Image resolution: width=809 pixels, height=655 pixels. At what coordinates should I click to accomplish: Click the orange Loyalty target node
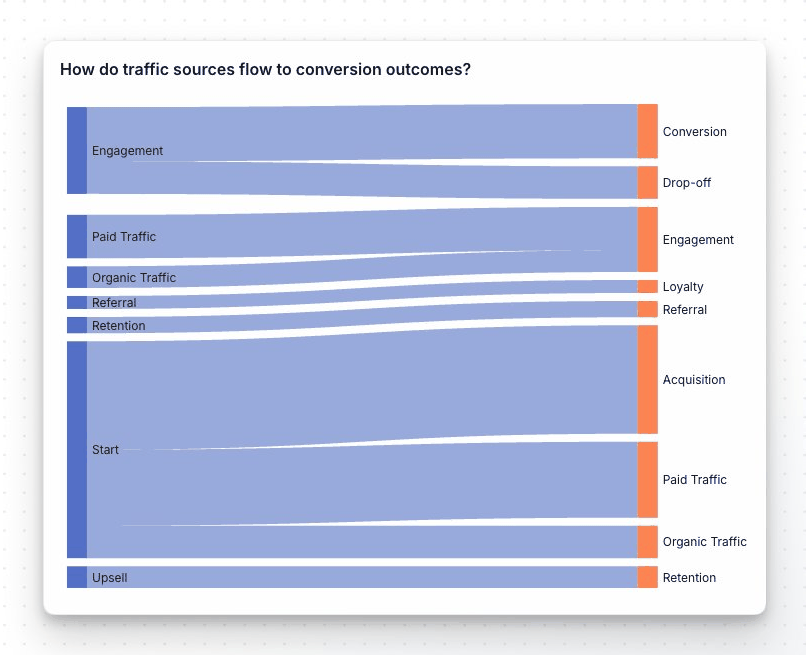click(x=648, y=286)
